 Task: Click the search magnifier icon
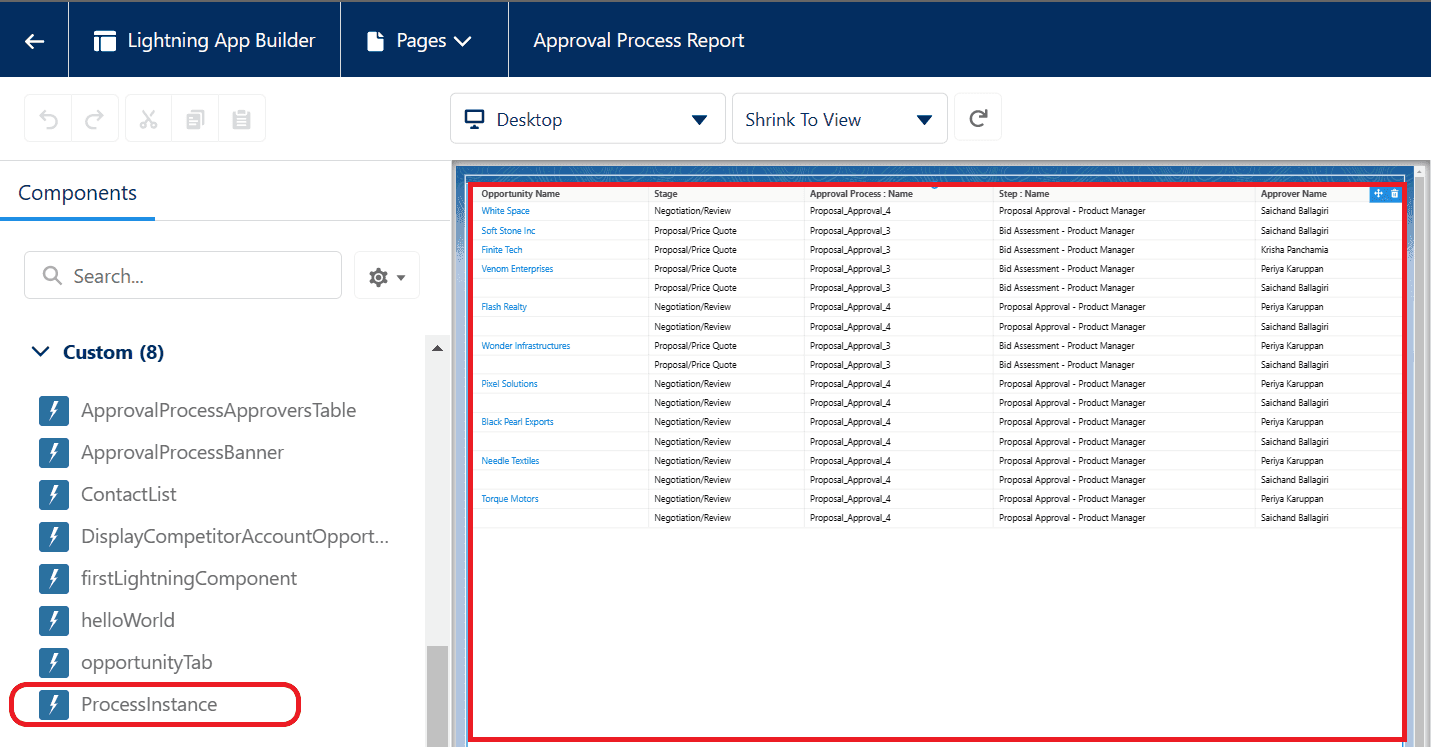(53, 275)
